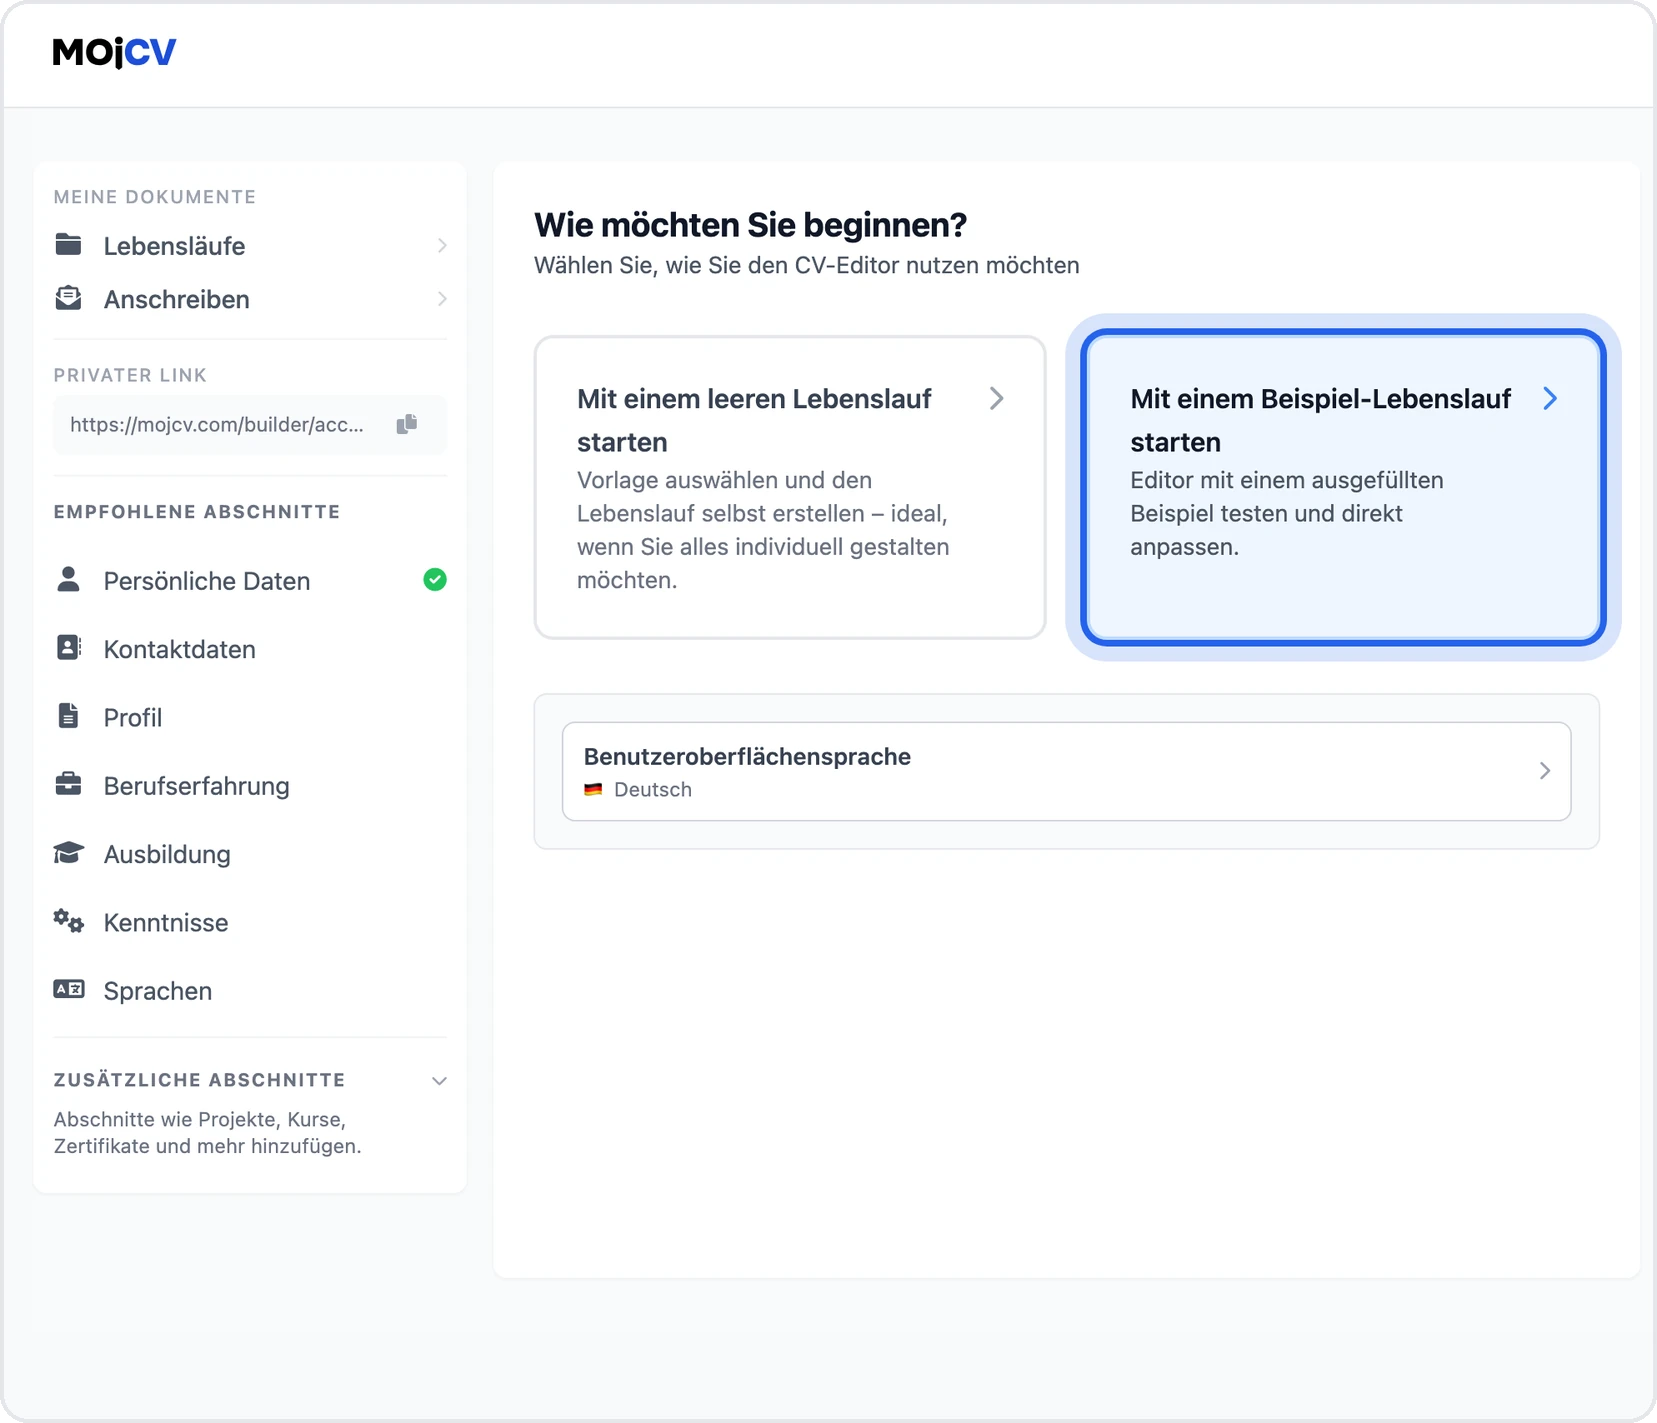Open the Kontaktdaten section
Image resolution: width=1657 pixels, height=1423 pixels.
250,649
